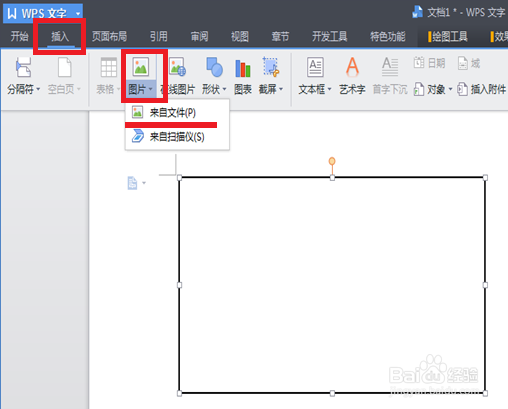Click the 艺术字 word art icon
The image size is (508, 409).
(x=352, y=67)
